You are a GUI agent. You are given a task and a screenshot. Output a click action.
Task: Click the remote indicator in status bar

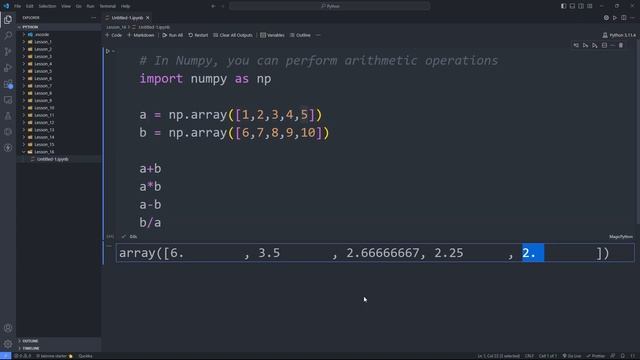click(x=5, y=356)
